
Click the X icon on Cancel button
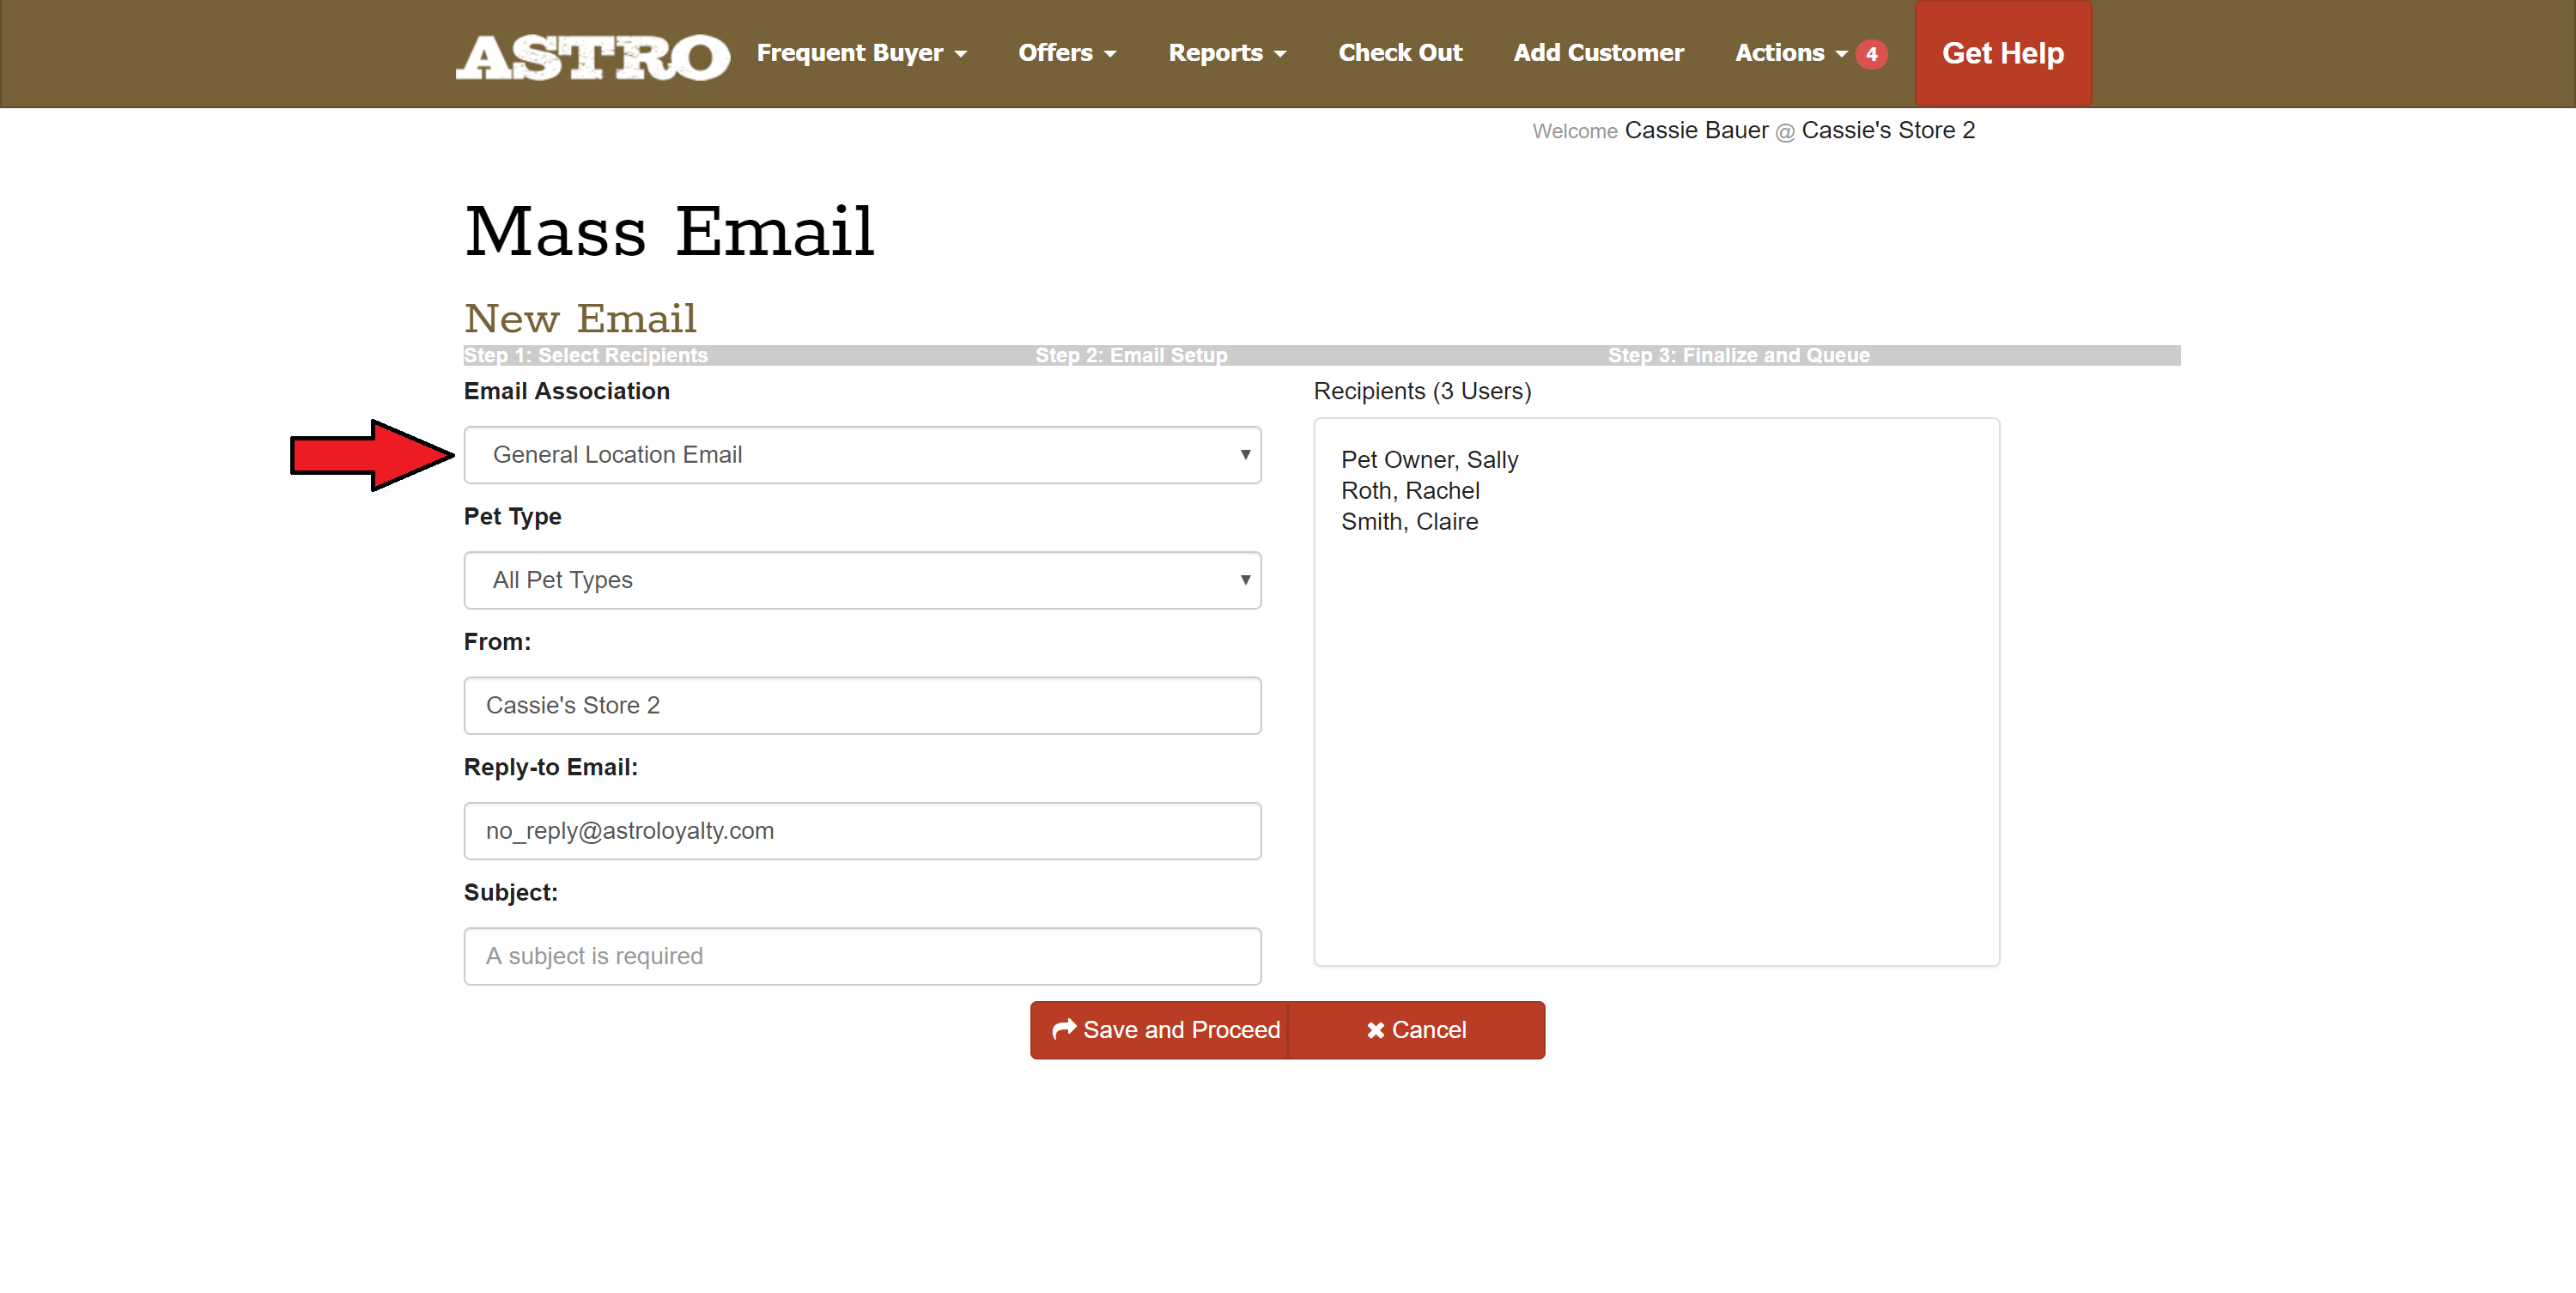tap(1375, 1030)
